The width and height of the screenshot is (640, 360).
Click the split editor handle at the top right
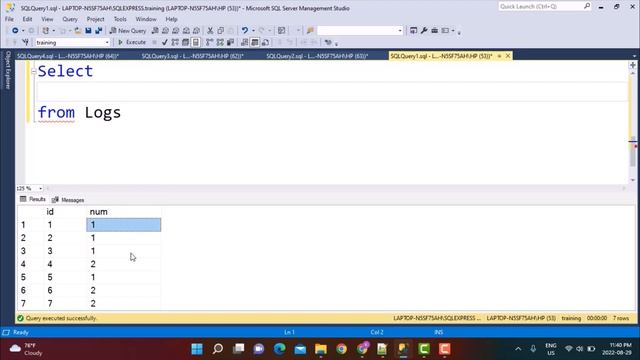(633, 65)
